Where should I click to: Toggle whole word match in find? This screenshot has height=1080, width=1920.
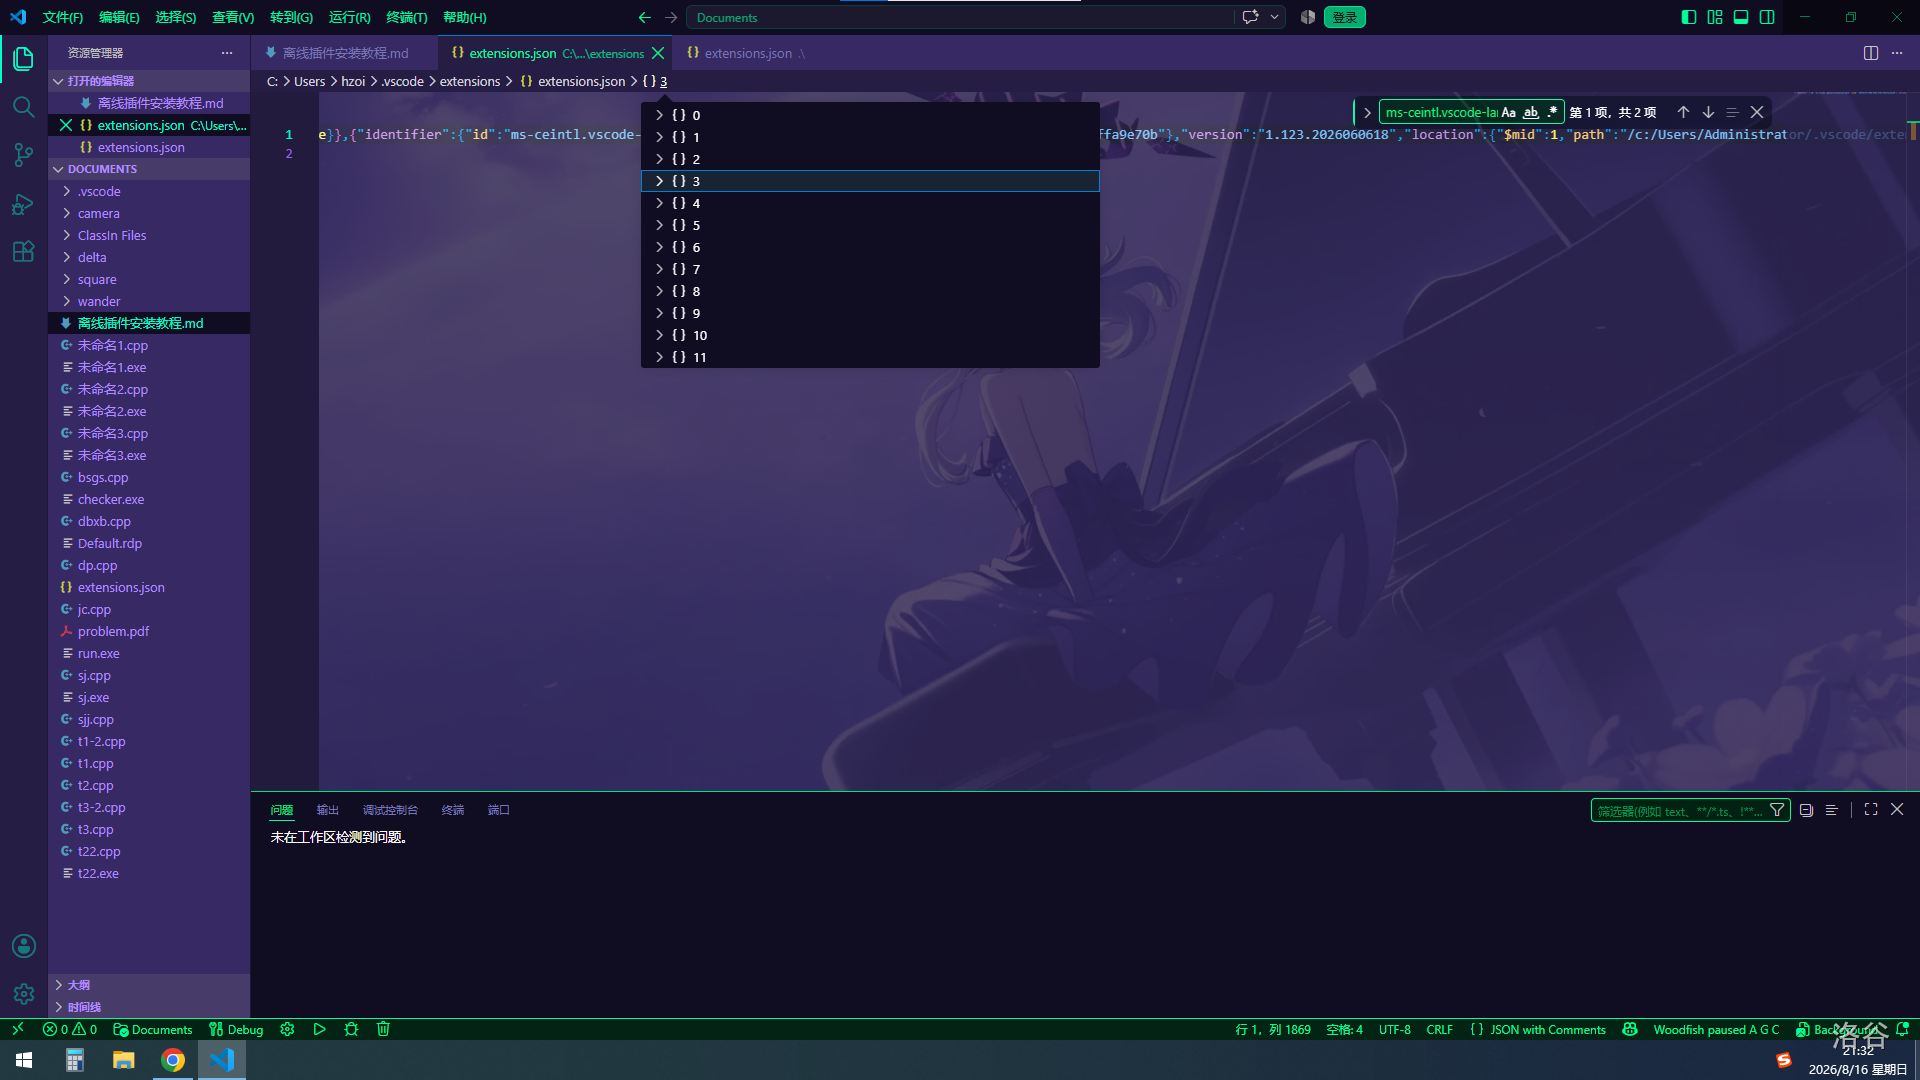pyautogui.click(x=1531, y=112)
